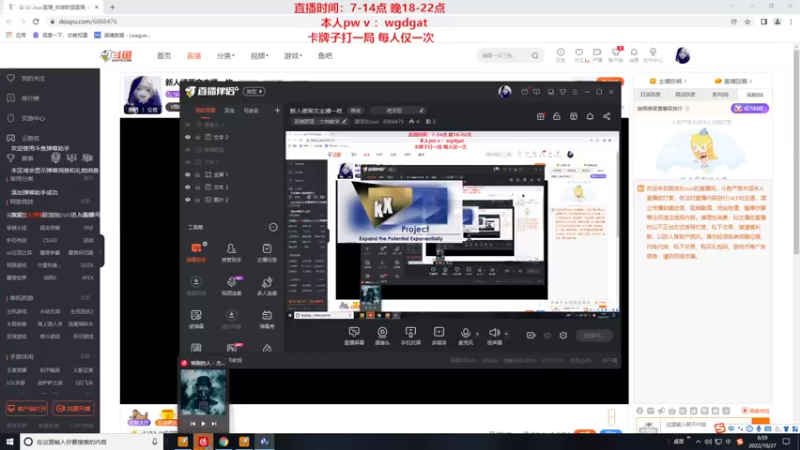Add a new scene with plus icon

click(277, 110)
